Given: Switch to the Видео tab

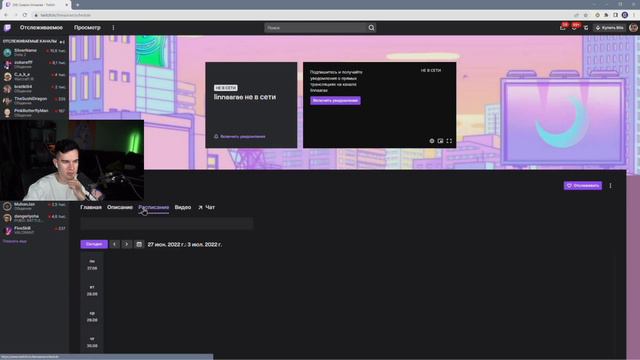Looking at the screenshot, I should pos(183,207).
